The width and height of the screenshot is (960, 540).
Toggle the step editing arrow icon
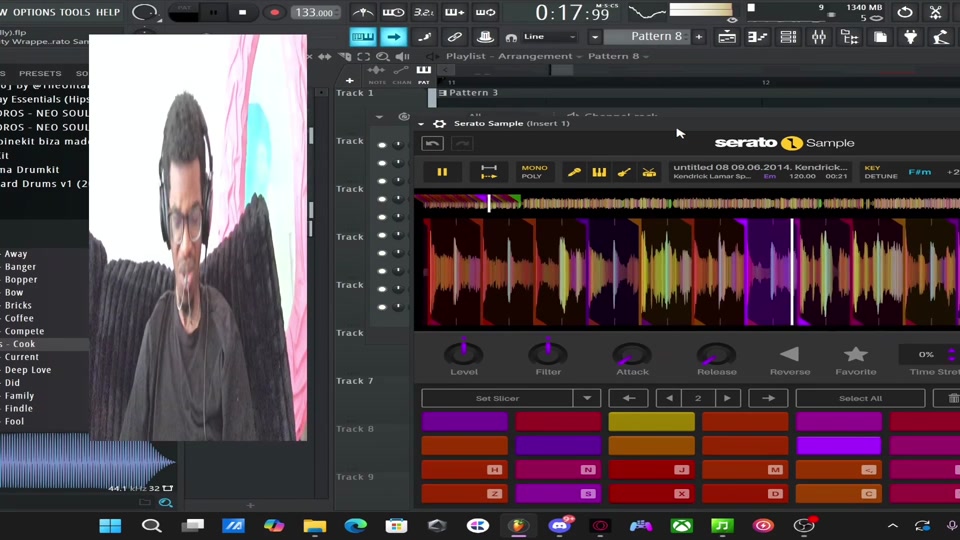[393, 37]
